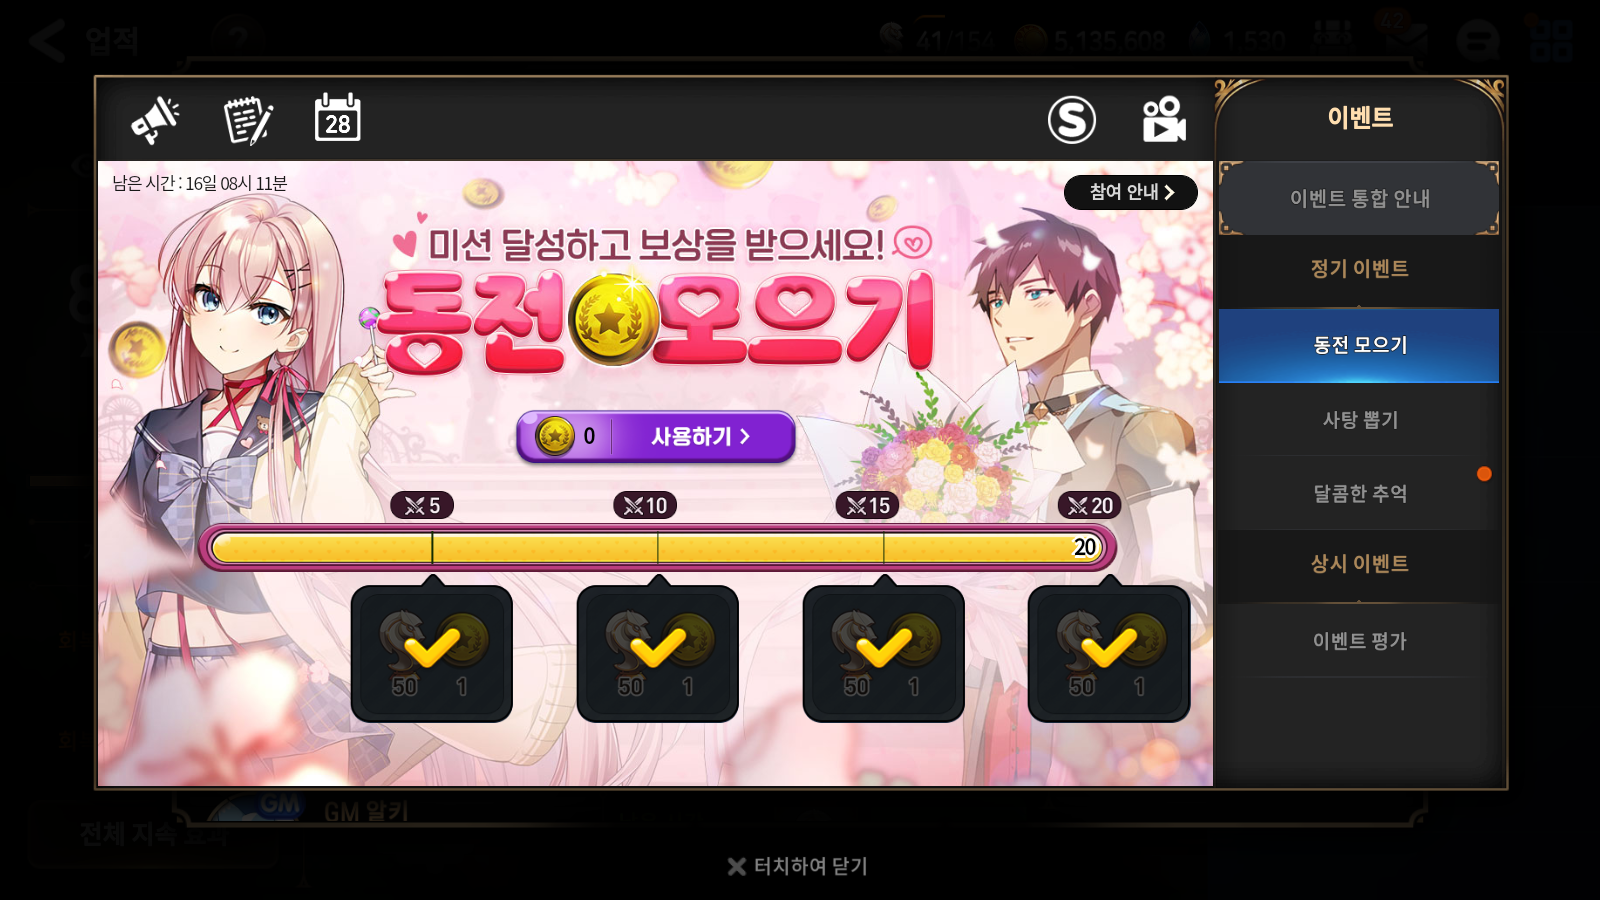
Task: Open 참여 안내 participation guide
Action: pyautogui.click(x=1130, y=192)
